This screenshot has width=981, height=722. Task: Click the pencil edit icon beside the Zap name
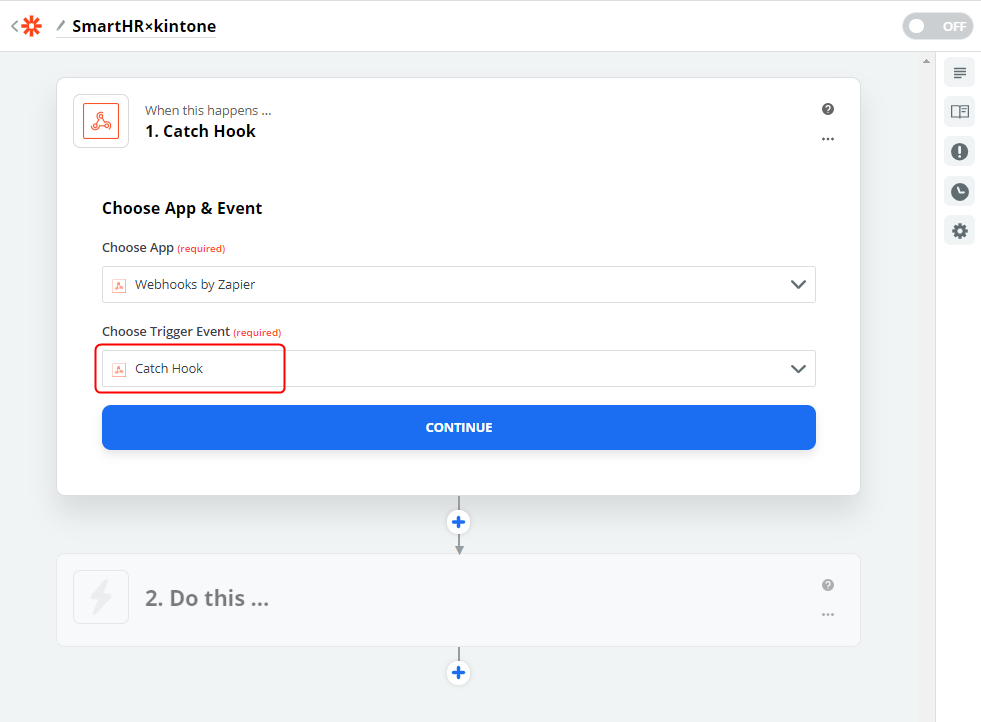pos(61,26)
